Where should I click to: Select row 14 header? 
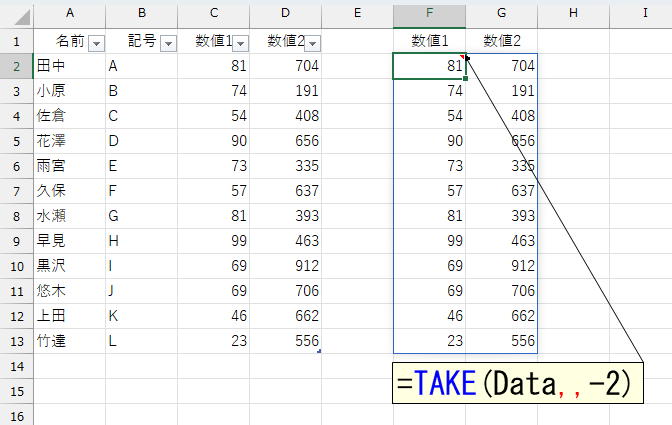[x=16, y=366]
